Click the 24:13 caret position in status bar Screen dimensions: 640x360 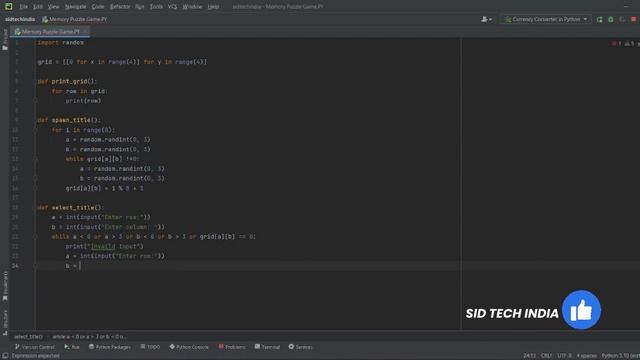(x=529, y=356)
